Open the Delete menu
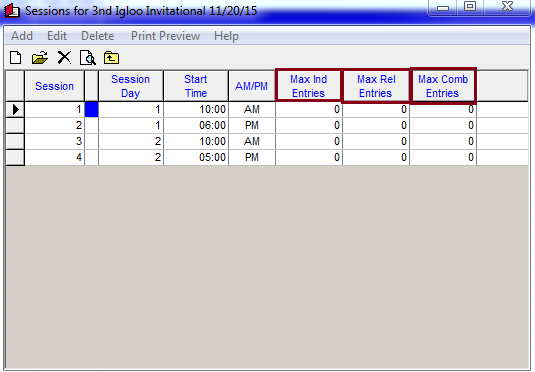535x372 pixels. click(x=98, y=36)
